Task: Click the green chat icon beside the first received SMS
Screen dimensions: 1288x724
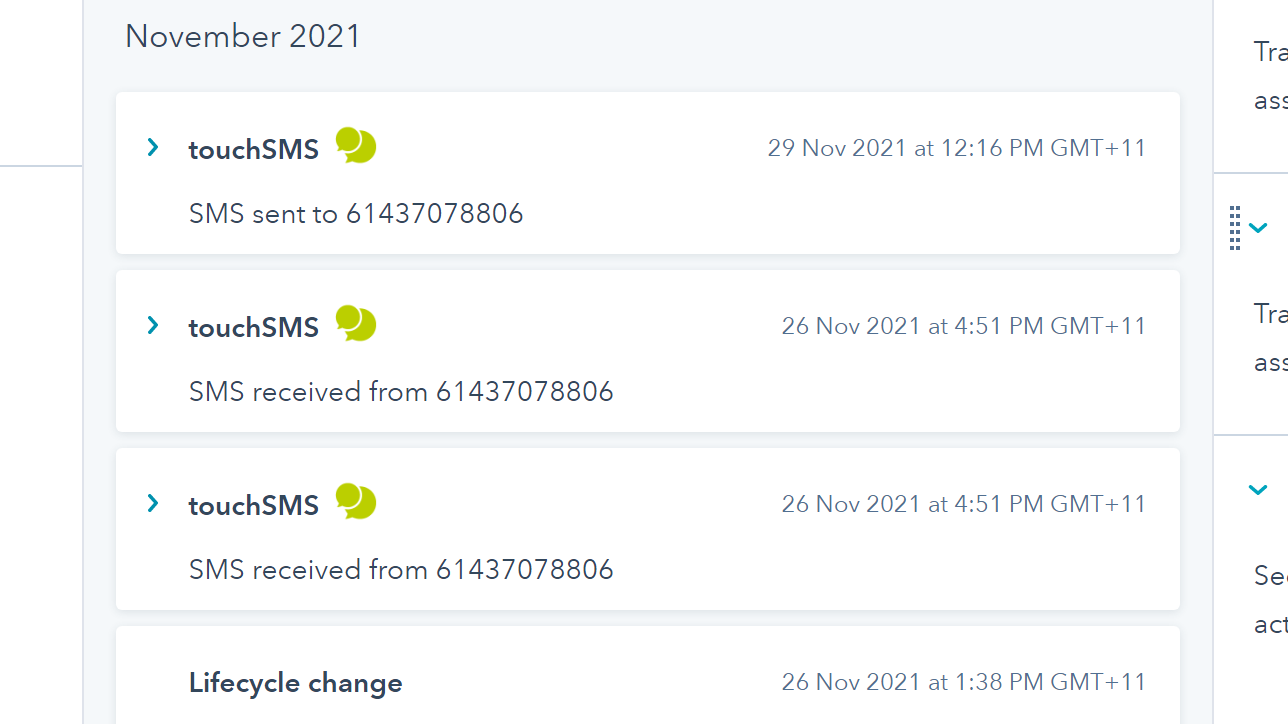Action: (x=355, y=323)
